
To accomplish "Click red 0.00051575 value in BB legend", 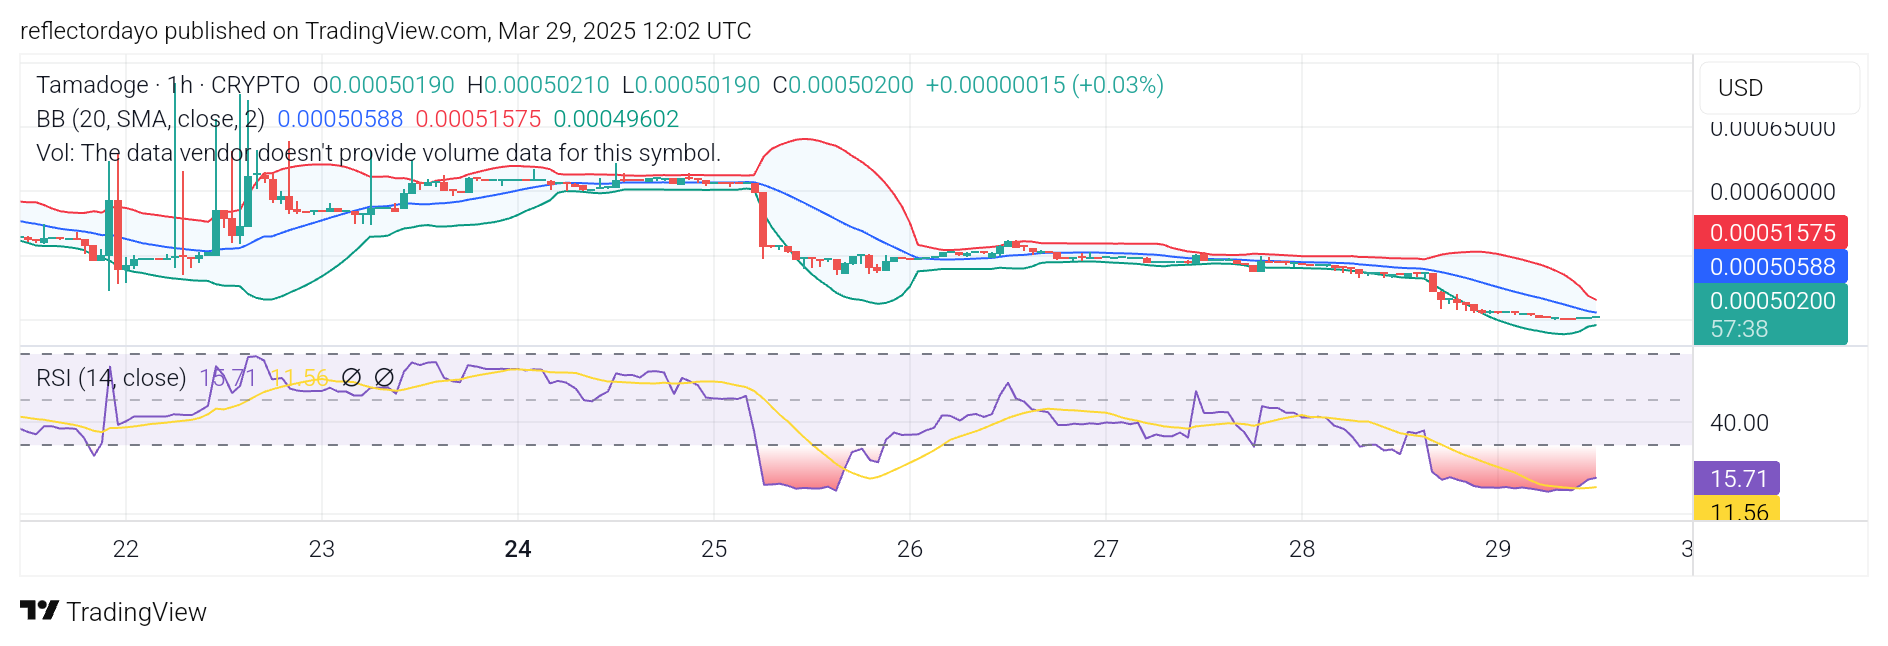I will [478, 119].
